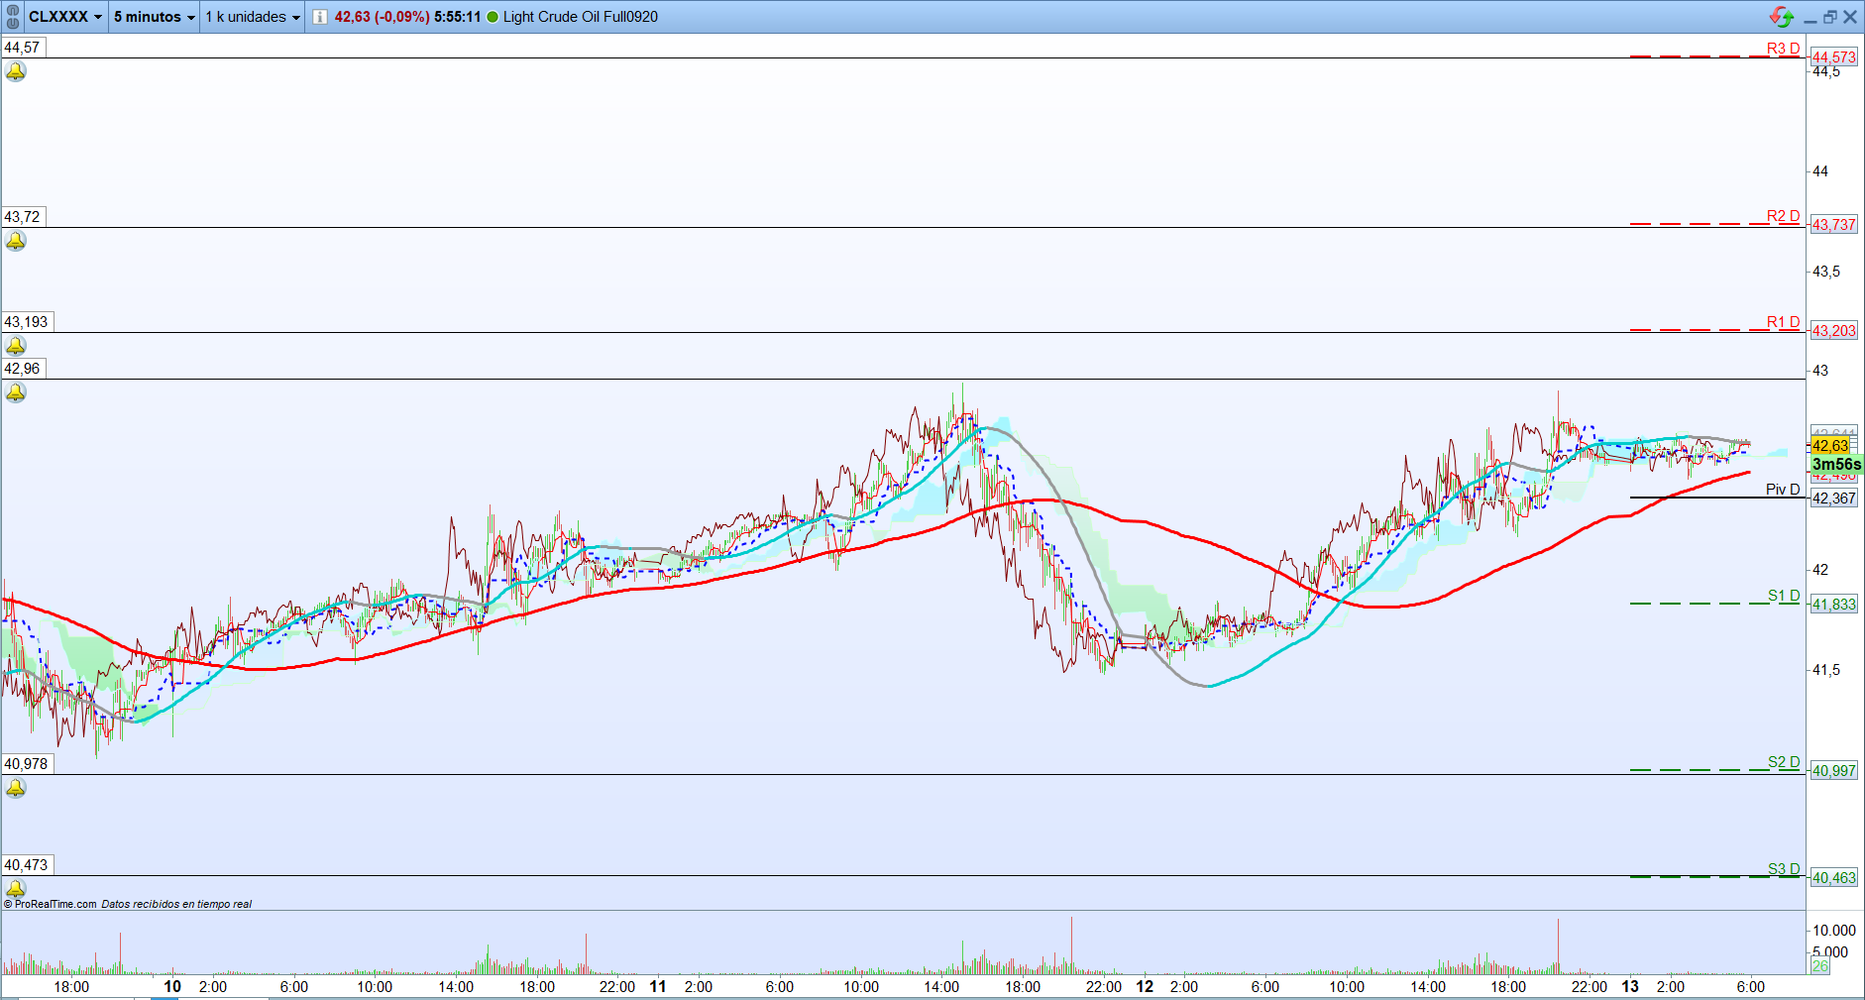Open the 1 k unidades dropdown
The height and width of the screenshot is (1000, 1865).
(x=252, y=17)
